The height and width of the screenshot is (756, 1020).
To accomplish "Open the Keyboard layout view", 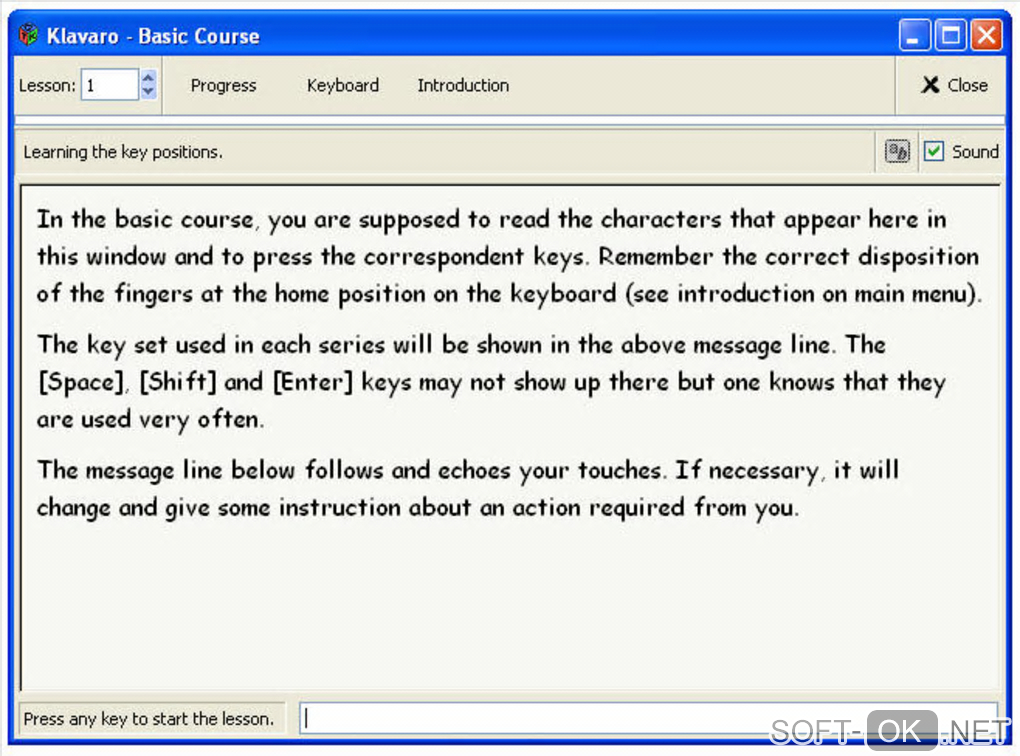I will [343, 85].
